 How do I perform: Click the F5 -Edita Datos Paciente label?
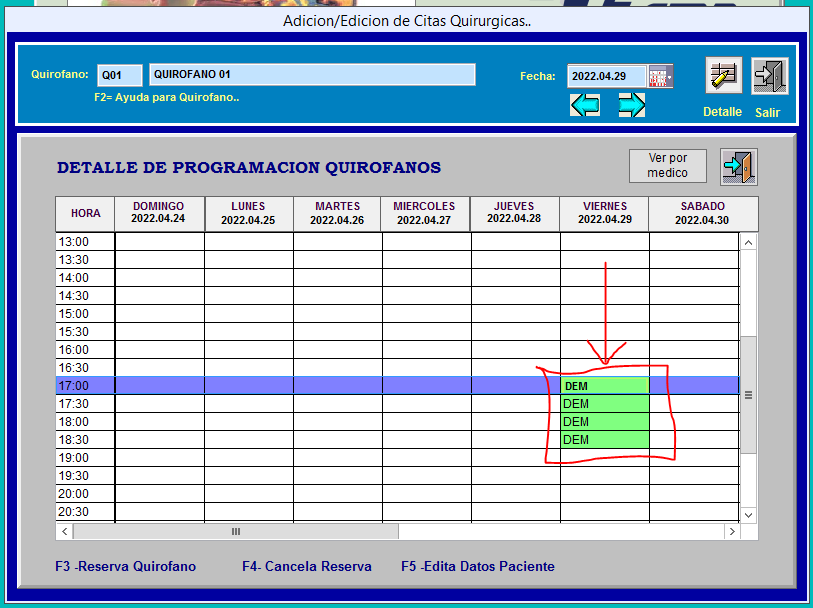coord(478,567)
